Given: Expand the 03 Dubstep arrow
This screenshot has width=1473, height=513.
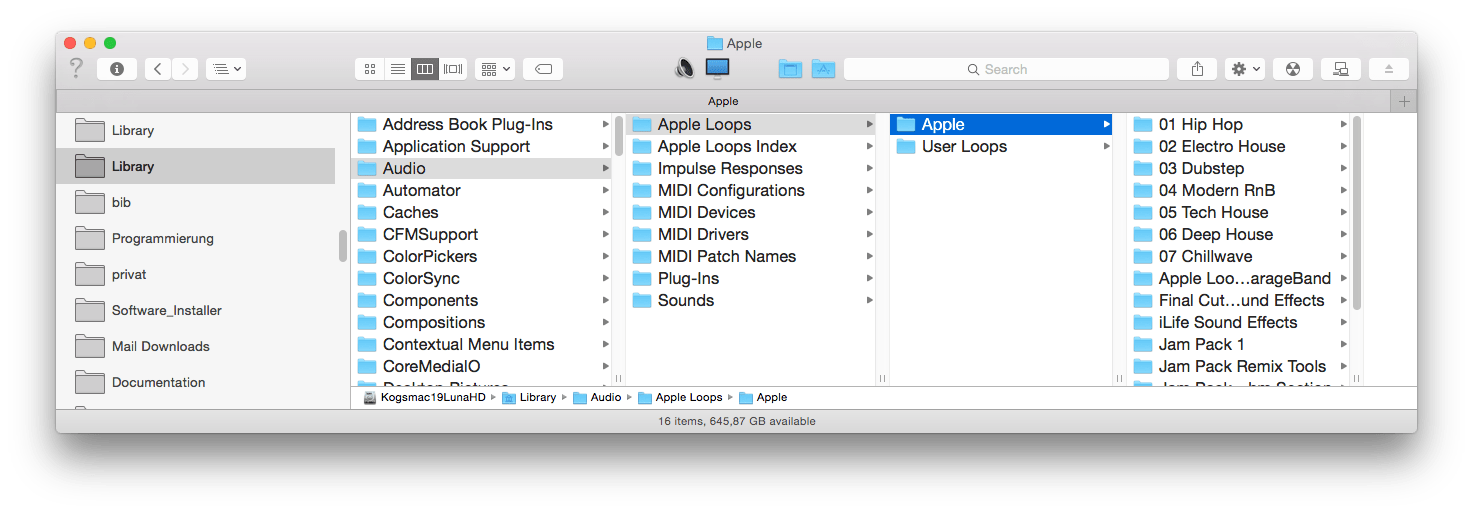Looking at the screenshot, I should 1344,168.
